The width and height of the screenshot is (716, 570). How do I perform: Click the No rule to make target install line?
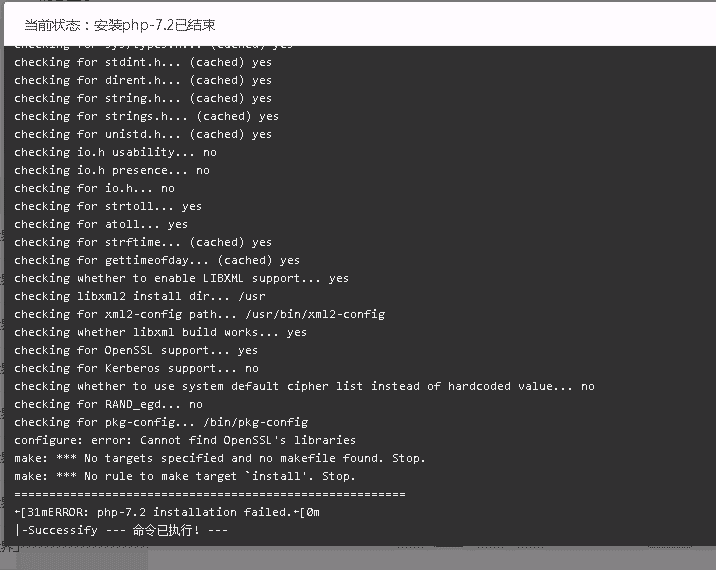tap(185, 476)
